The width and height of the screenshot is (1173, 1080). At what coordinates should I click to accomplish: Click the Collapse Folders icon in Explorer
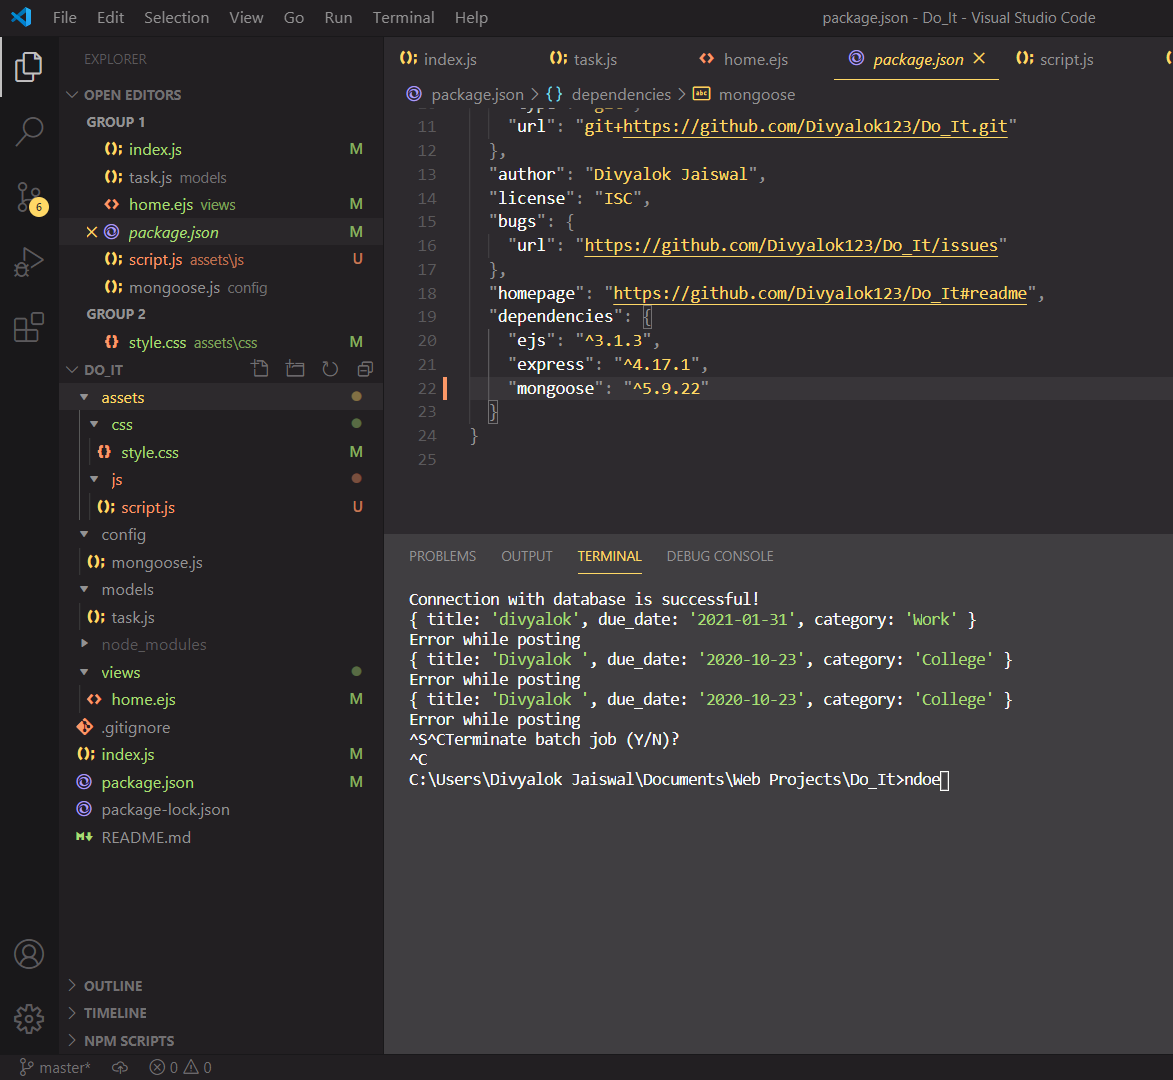pos(365,369)
